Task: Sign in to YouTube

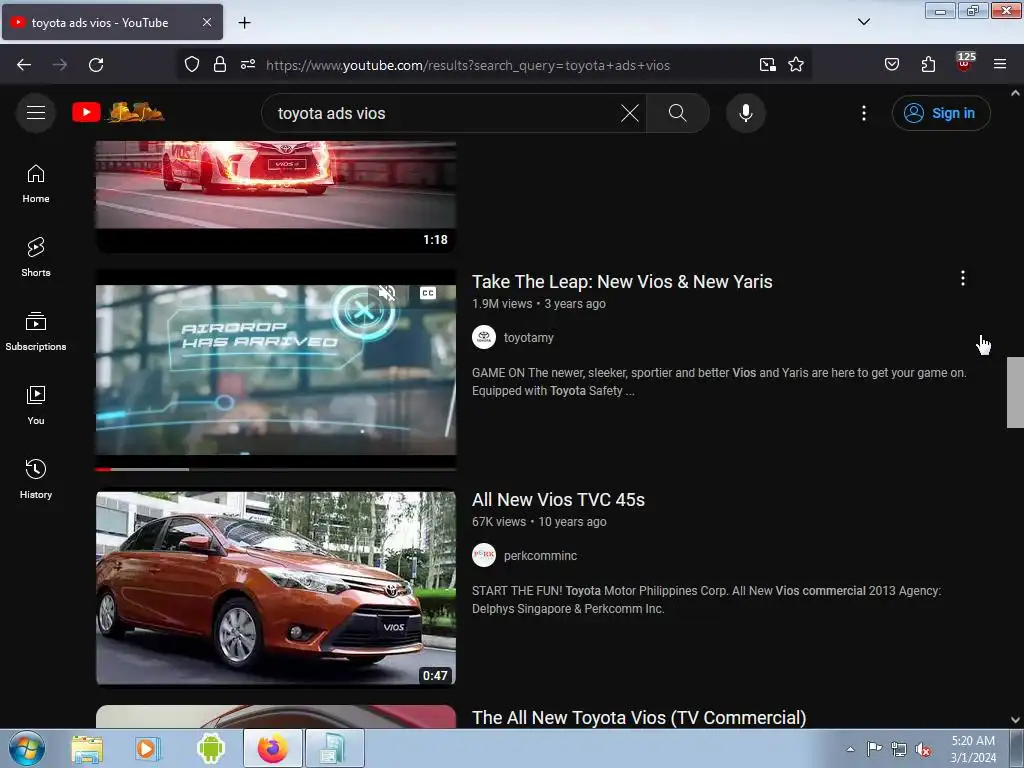Action: pos(940,113)
